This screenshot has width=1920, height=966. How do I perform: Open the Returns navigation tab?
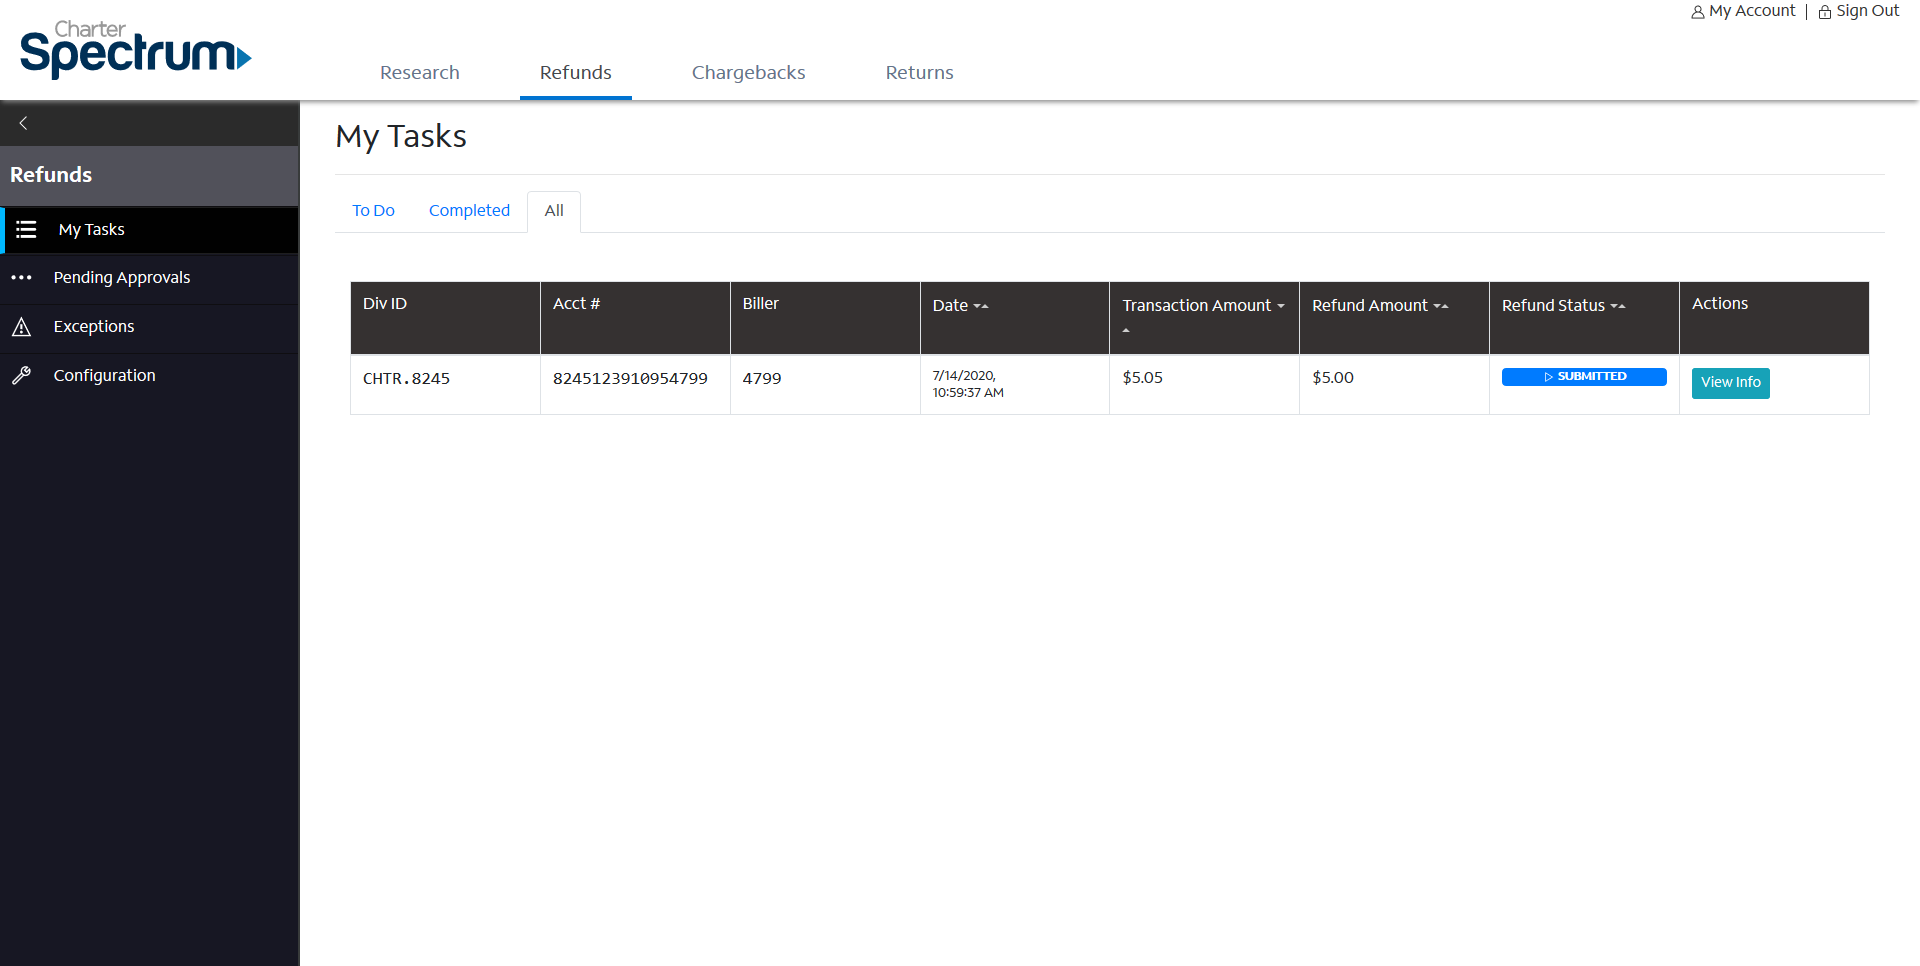click(919, 73)
